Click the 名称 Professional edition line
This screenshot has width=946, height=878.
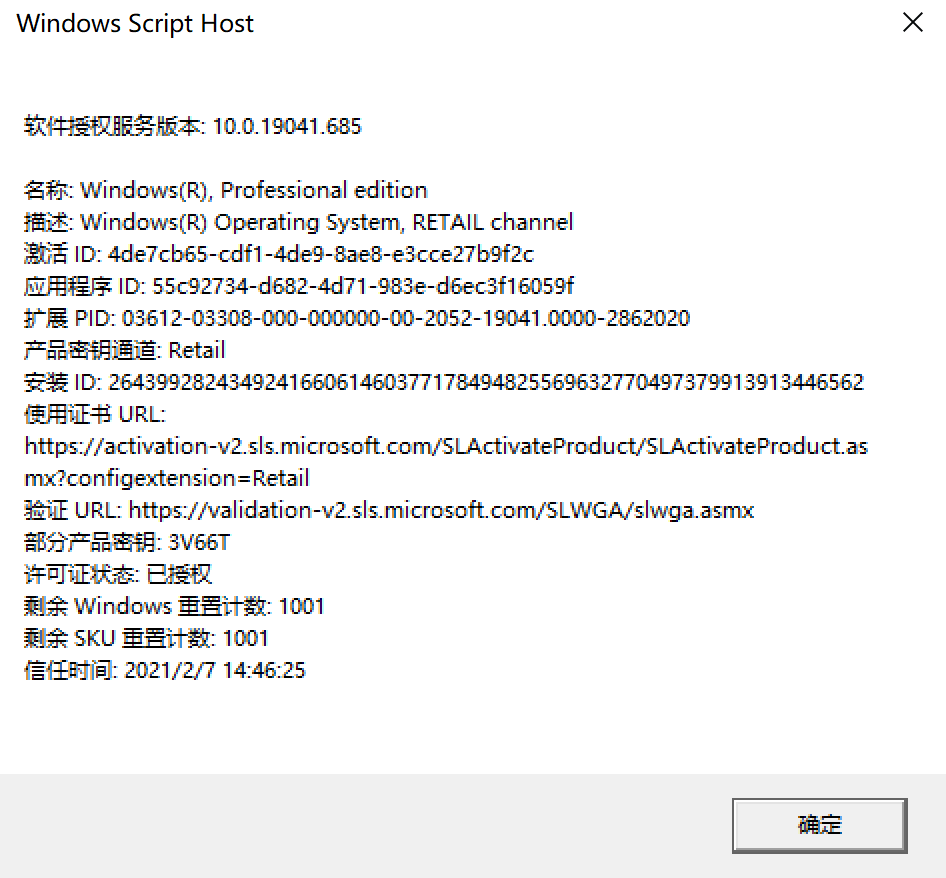pos(226,190)
